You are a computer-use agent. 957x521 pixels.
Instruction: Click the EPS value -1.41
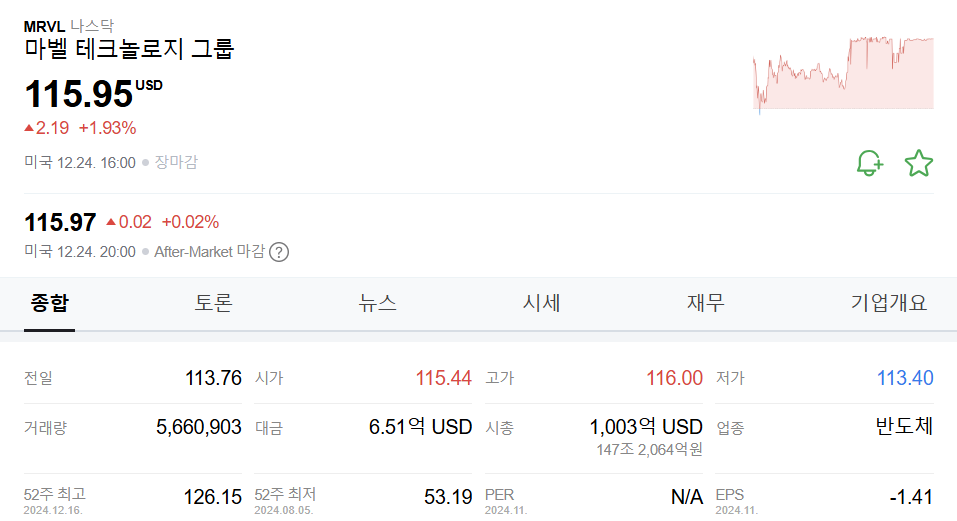tap(911, 497)
